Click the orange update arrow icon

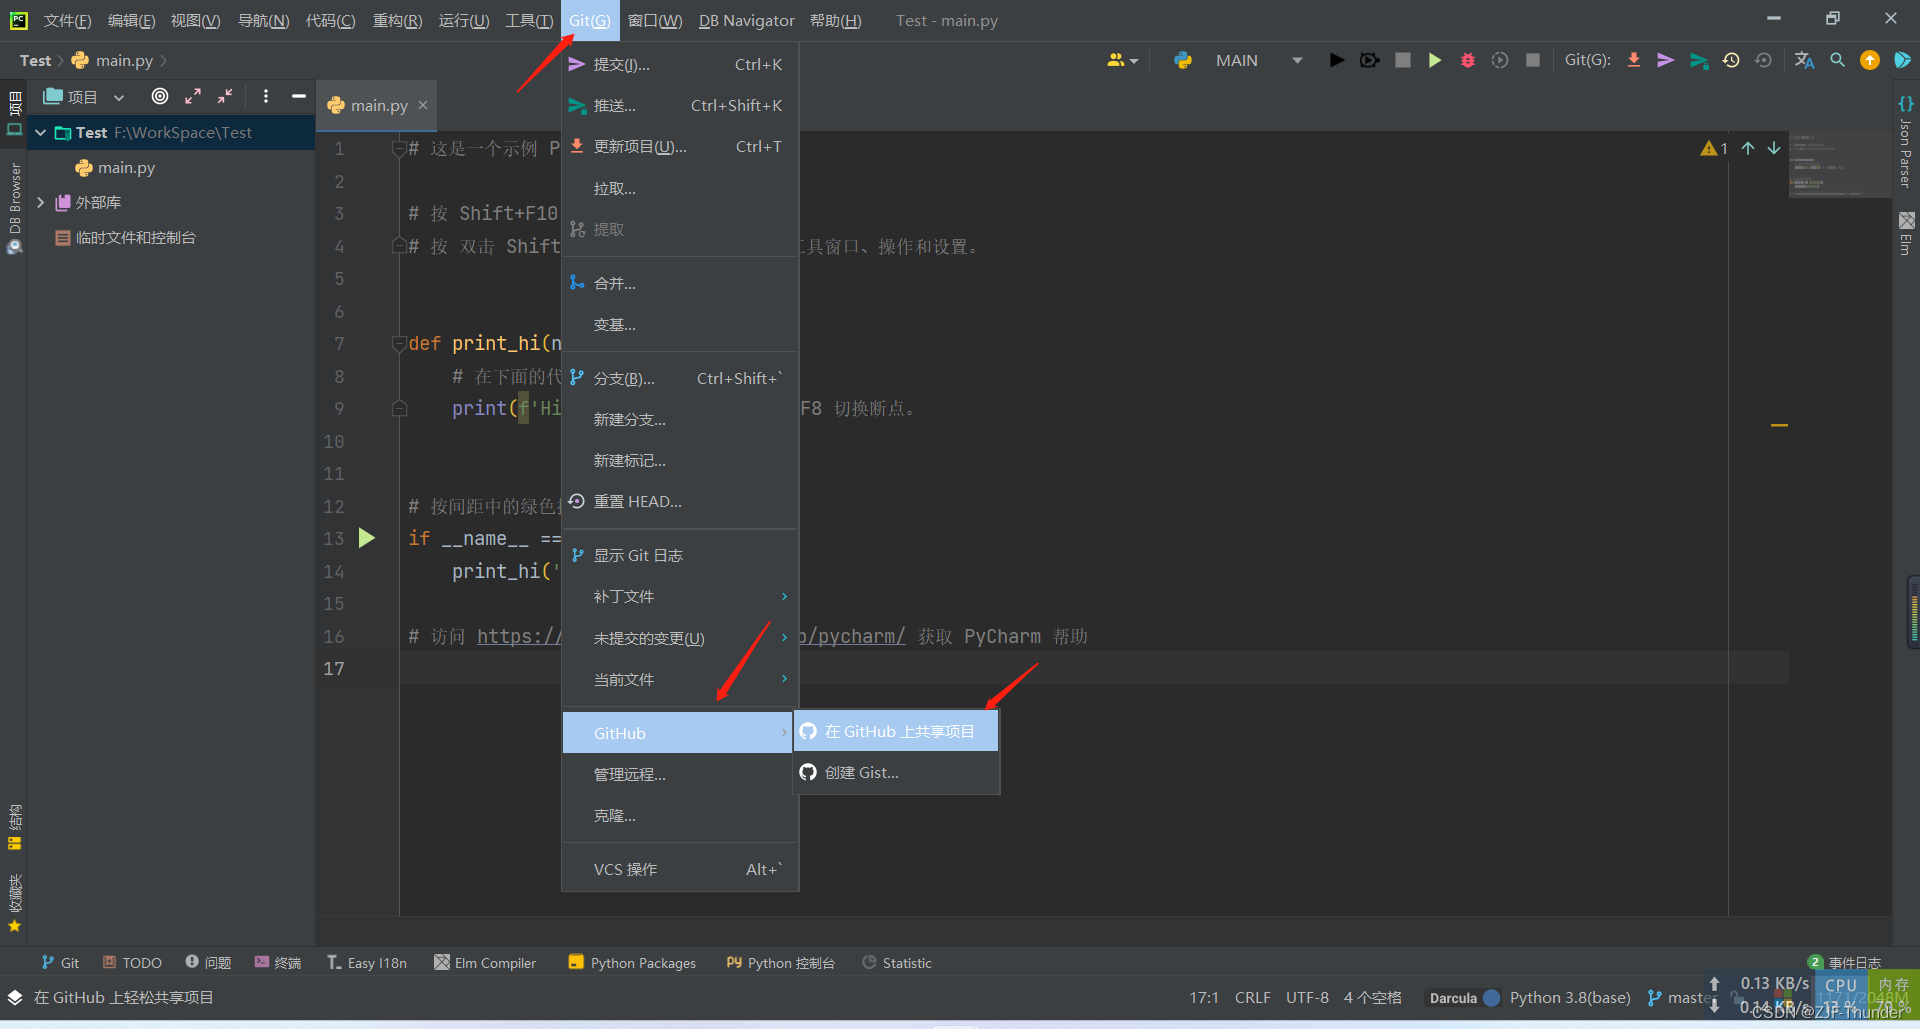(x=1869, y=60)
